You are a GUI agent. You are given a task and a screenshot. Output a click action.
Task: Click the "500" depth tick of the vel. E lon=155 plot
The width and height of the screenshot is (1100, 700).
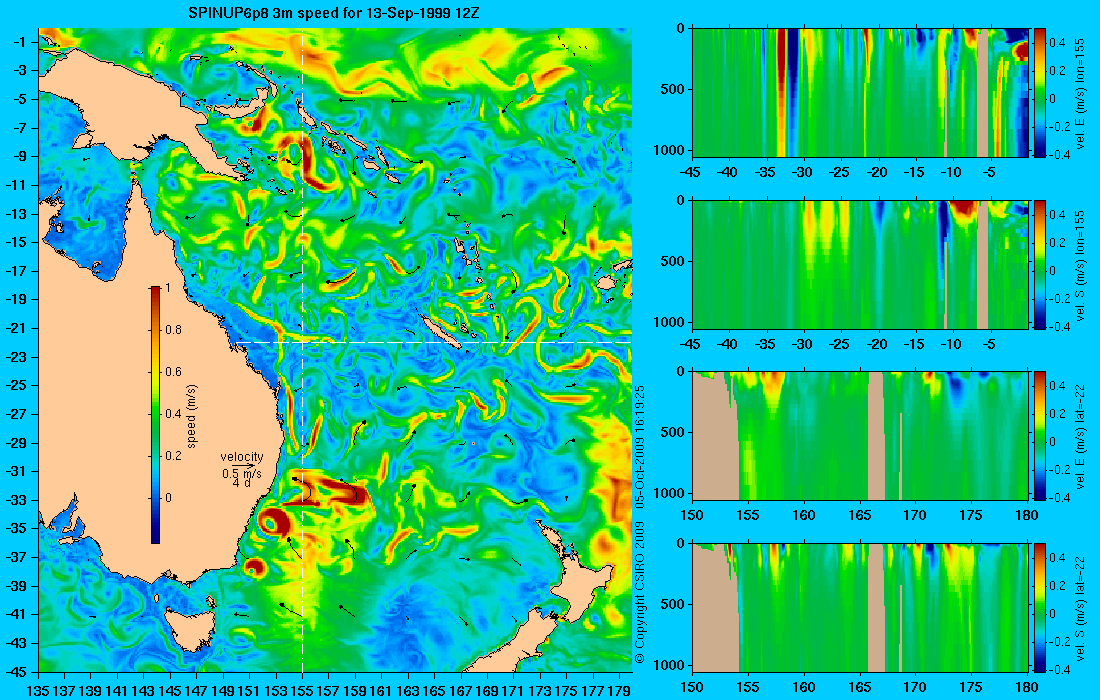[673, 90]
